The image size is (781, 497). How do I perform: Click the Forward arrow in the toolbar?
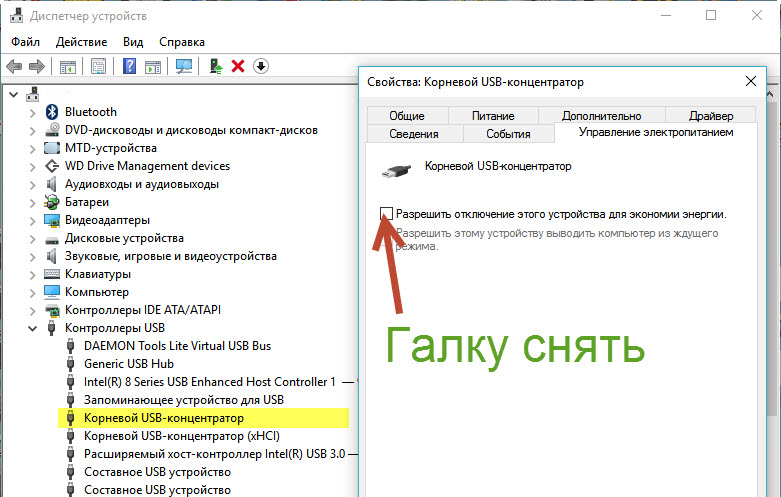pos(37,66)
